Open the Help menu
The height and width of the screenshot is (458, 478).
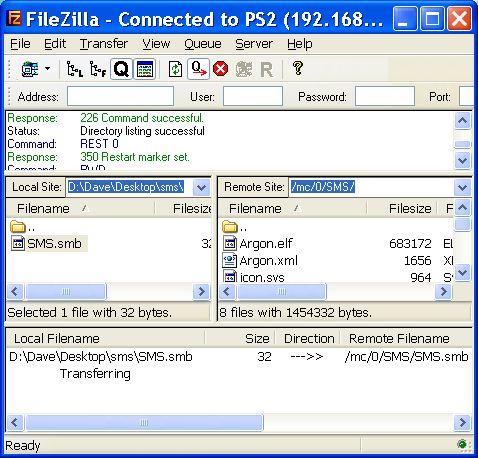(300, 44)
